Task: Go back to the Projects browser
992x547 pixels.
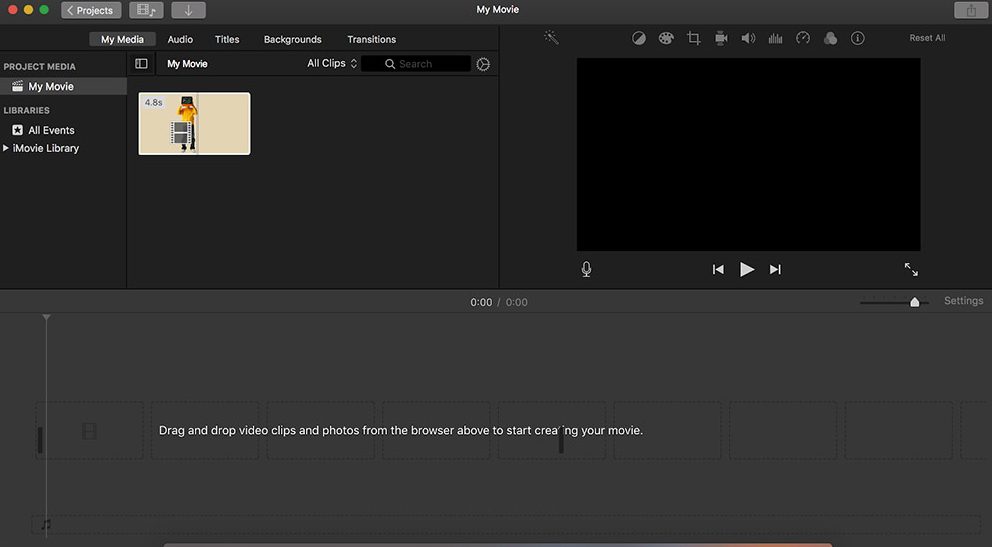Action: pos(91,10)
